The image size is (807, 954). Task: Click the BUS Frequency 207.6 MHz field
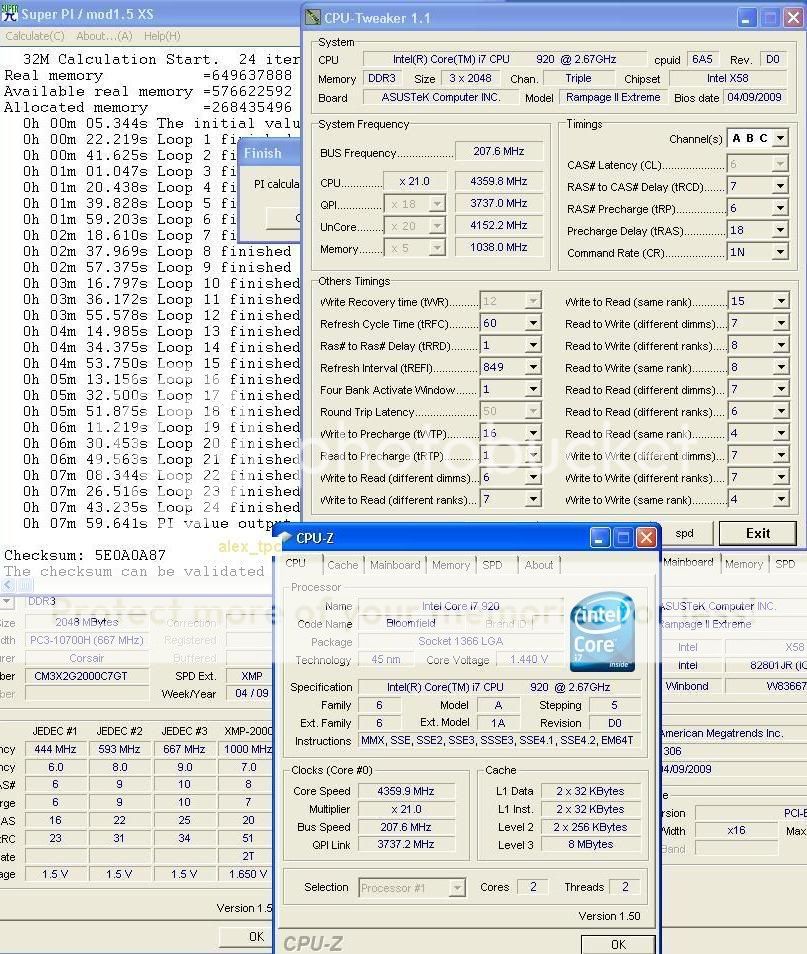pos(498,151)
